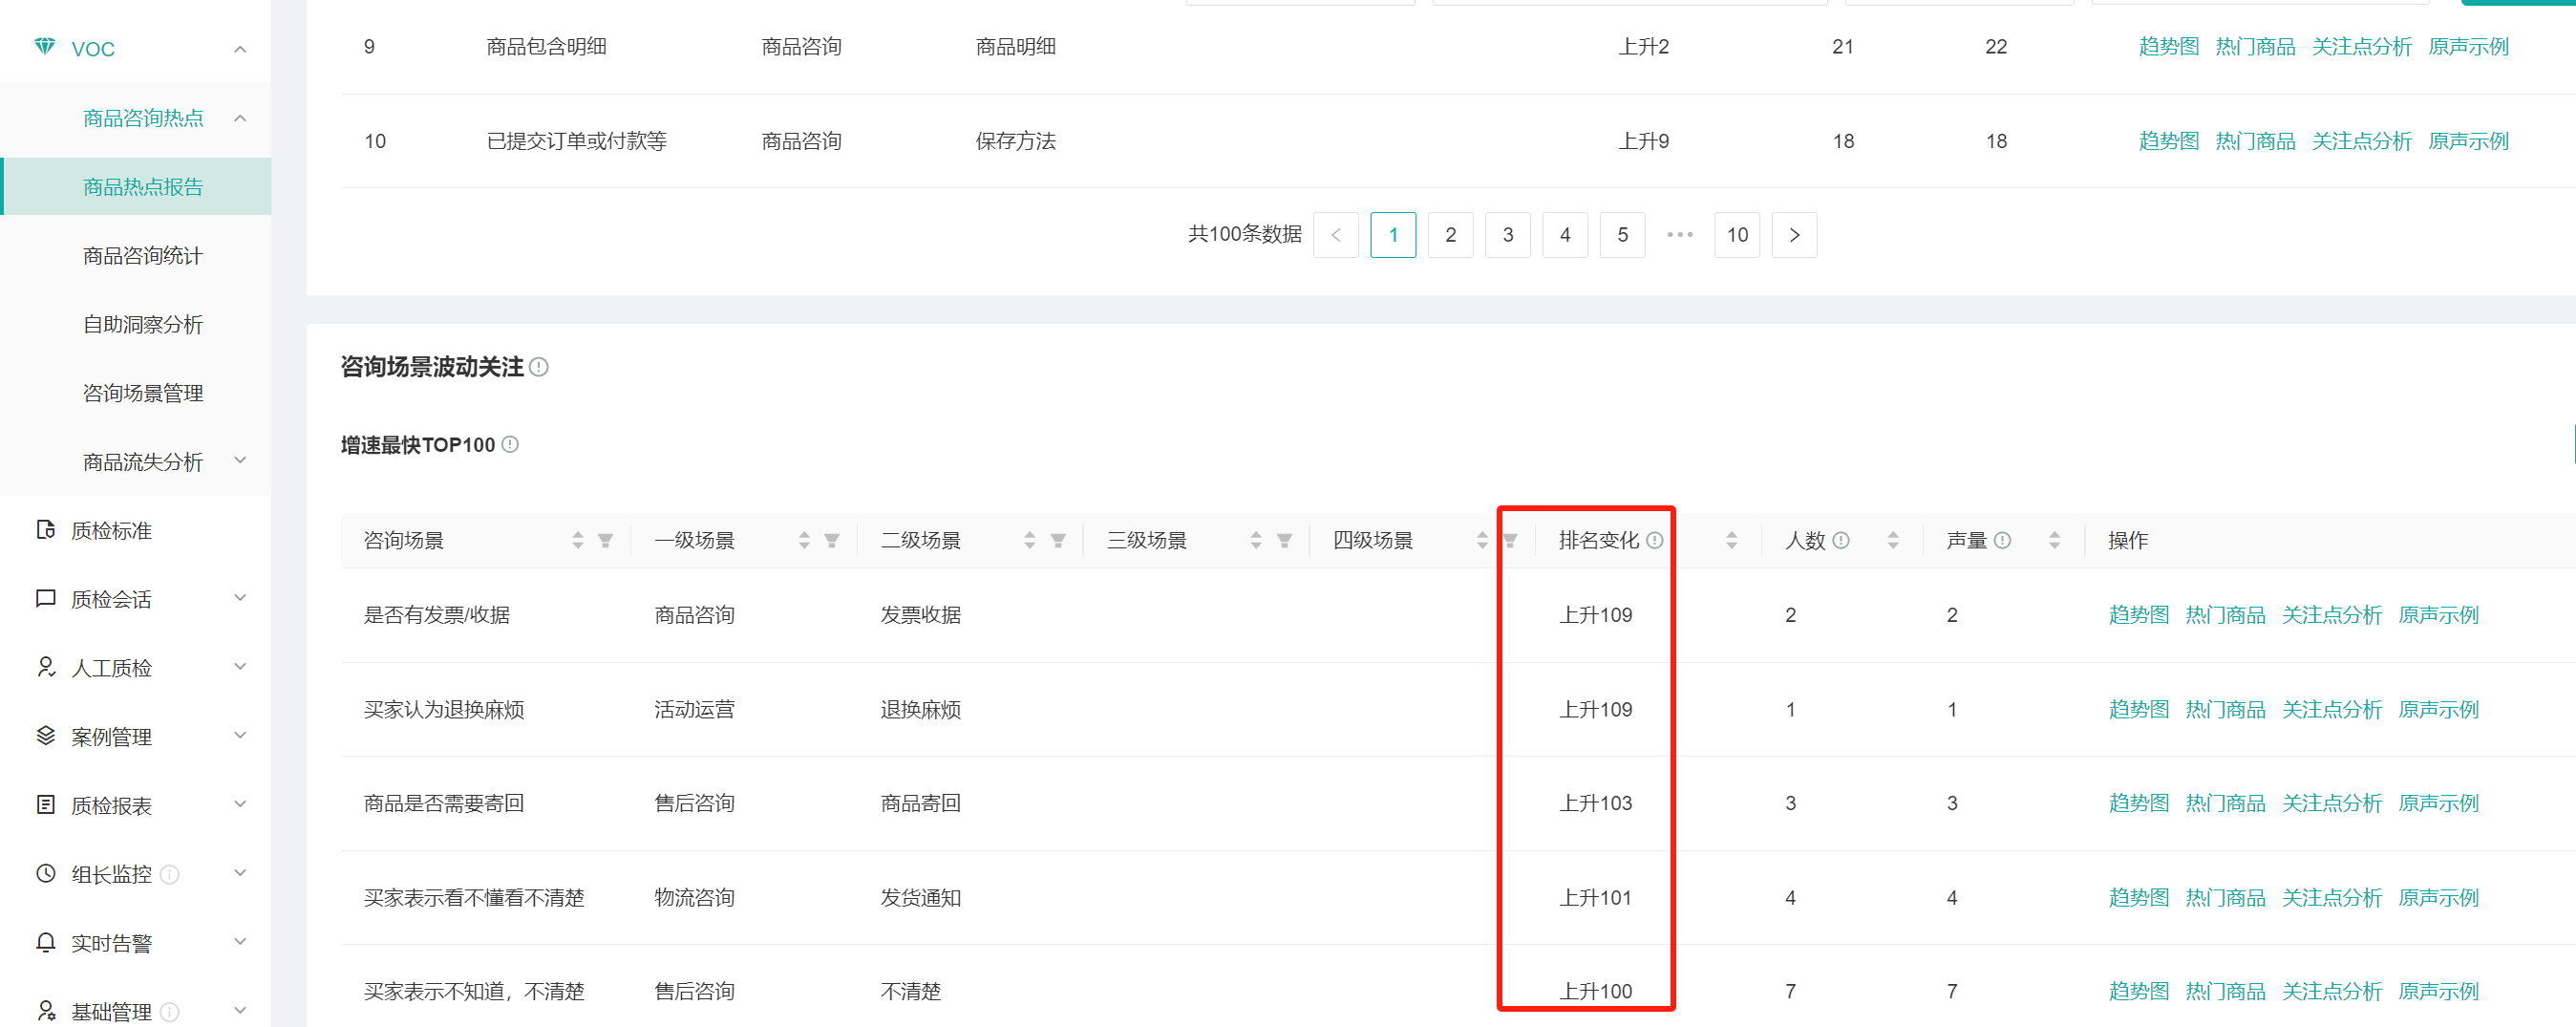Go to previous page arrow
Viewport: 2576px width, 1027px height.
point(1336,235)
